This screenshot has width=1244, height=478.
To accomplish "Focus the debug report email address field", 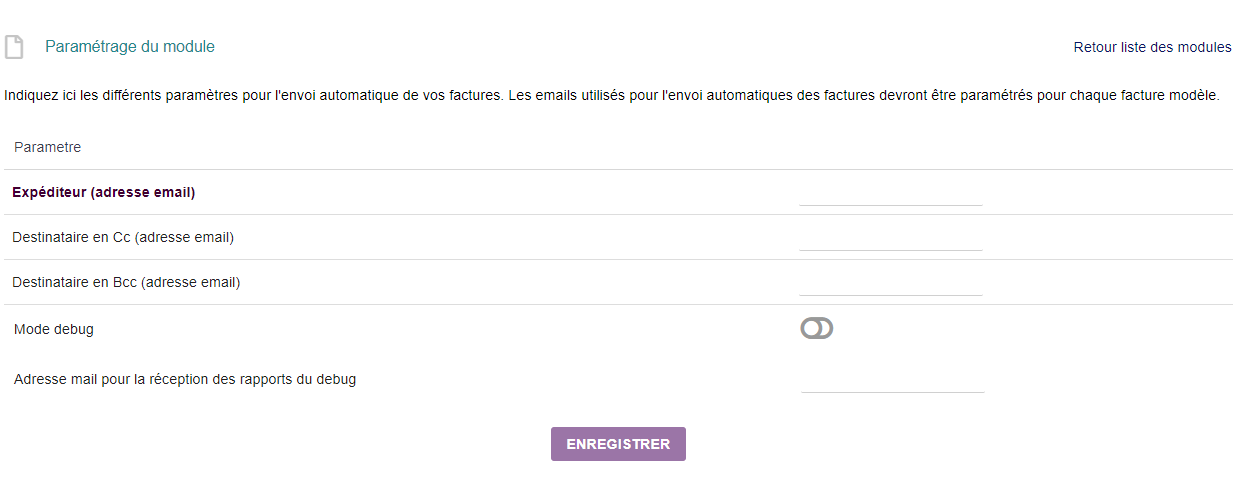I will [x=893, y=380].
